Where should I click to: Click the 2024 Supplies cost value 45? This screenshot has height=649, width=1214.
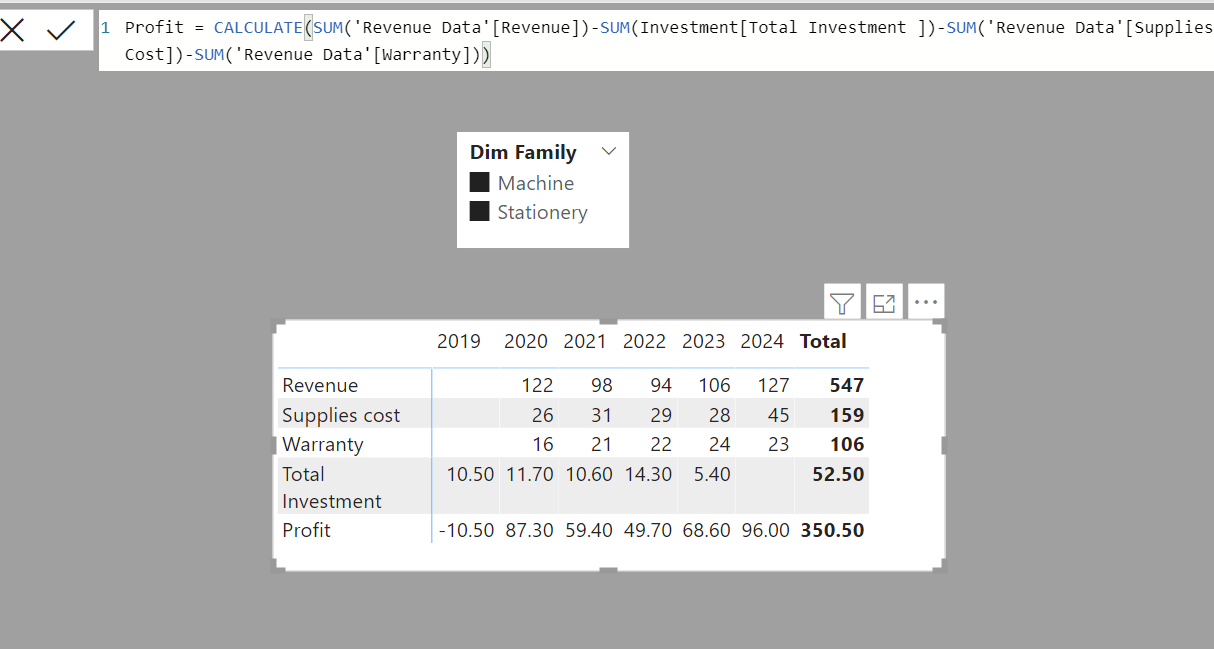779,415
